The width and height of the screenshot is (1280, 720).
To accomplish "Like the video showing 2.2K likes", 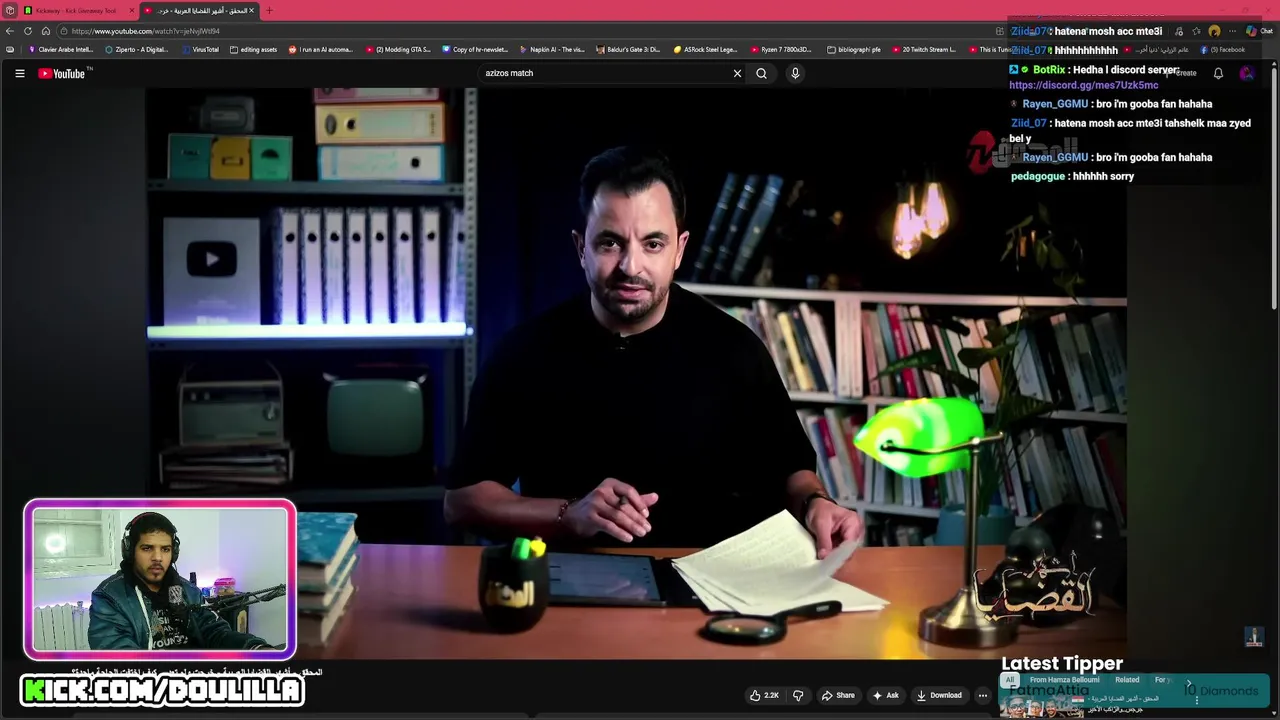I will click(x=764, y=695).
